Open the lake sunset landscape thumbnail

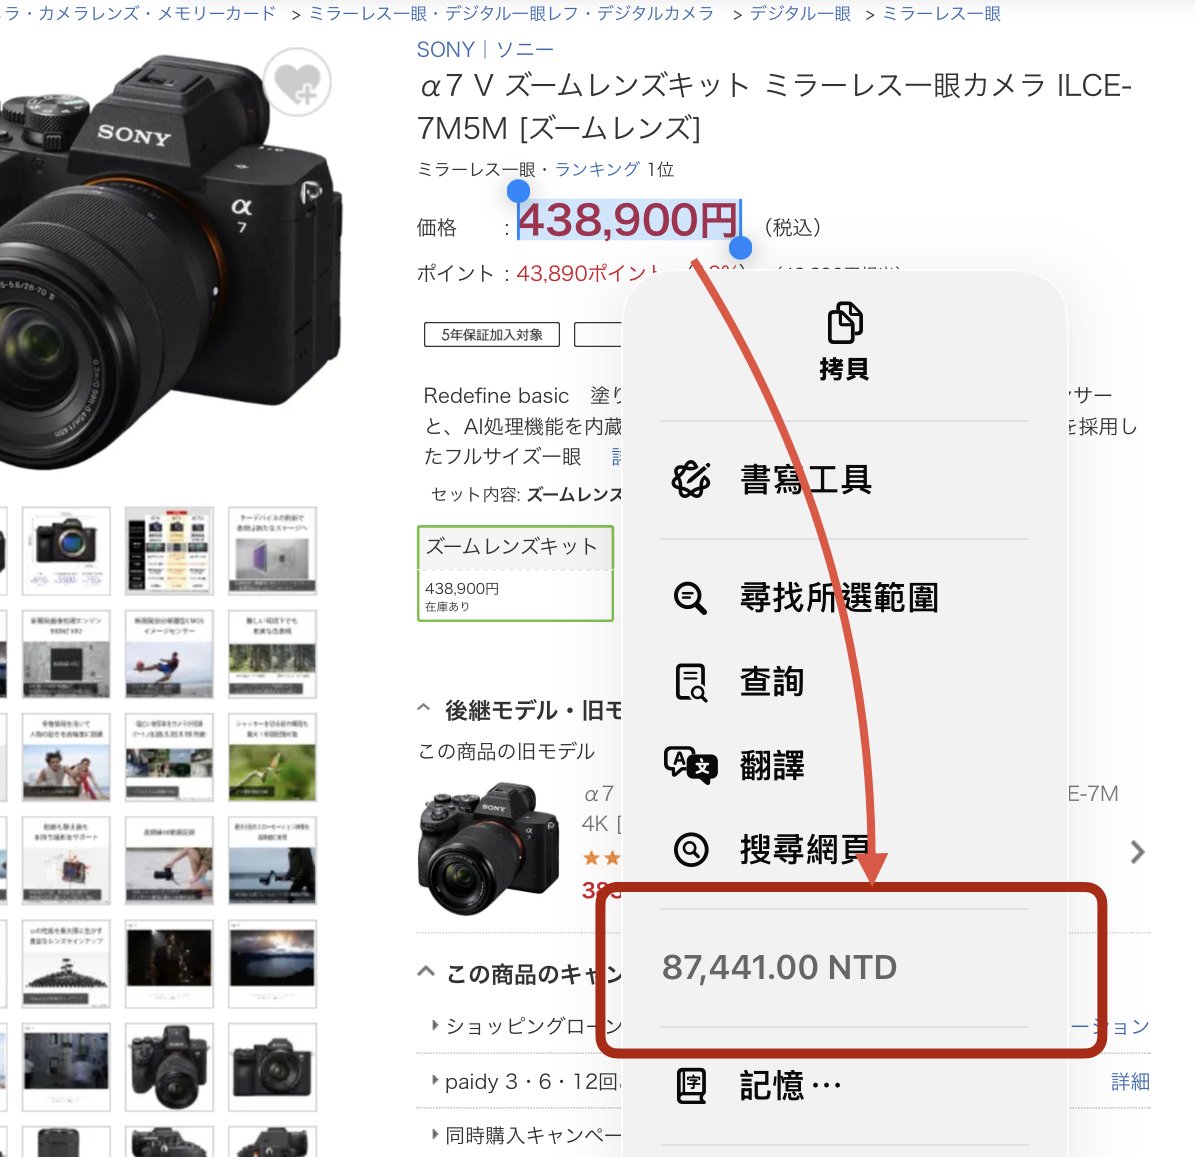click(272, 963)
